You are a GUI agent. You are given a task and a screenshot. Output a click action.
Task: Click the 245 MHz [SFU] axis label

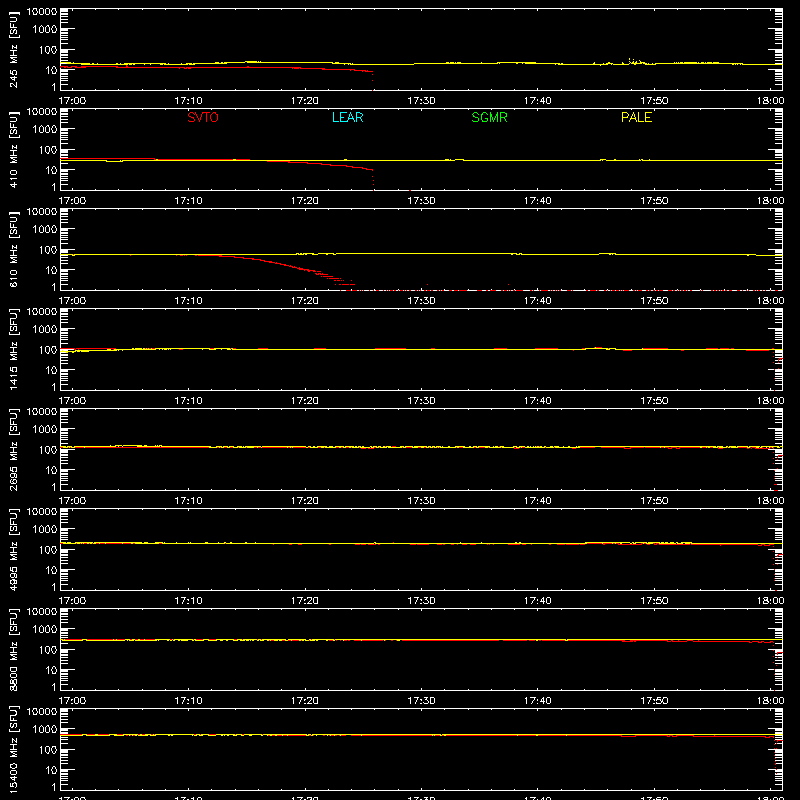tap(13, 50)
